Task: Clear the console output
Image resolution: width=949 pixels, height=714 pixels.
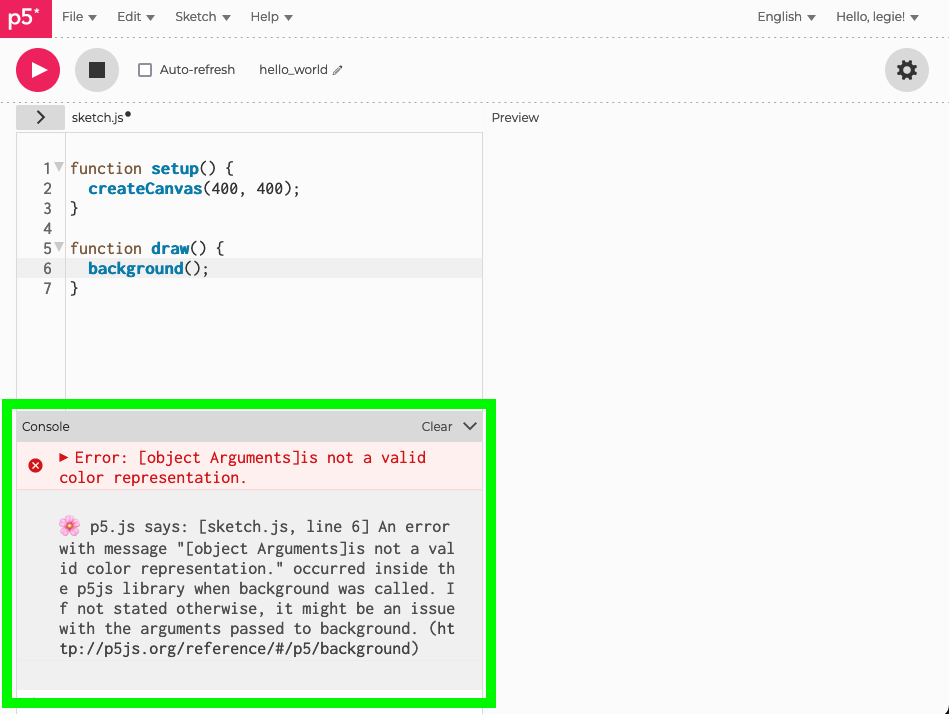Action: [436, 426]
